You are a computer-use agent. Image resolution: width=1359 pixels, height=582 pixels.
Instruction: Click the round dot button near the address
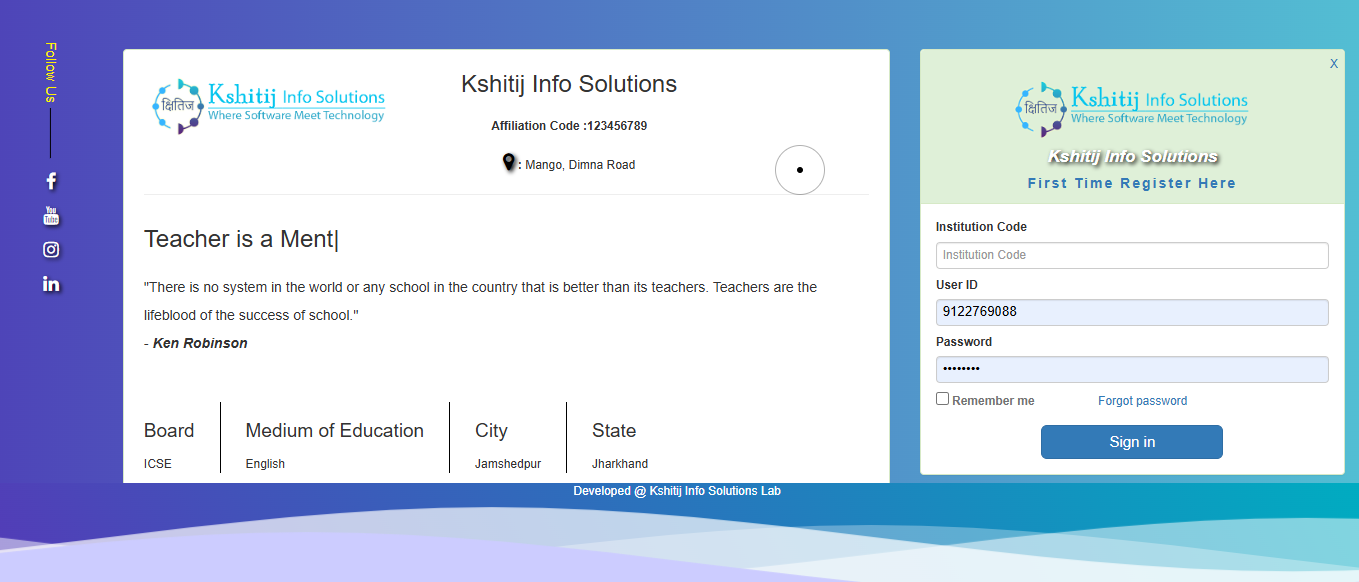point(800,170)
